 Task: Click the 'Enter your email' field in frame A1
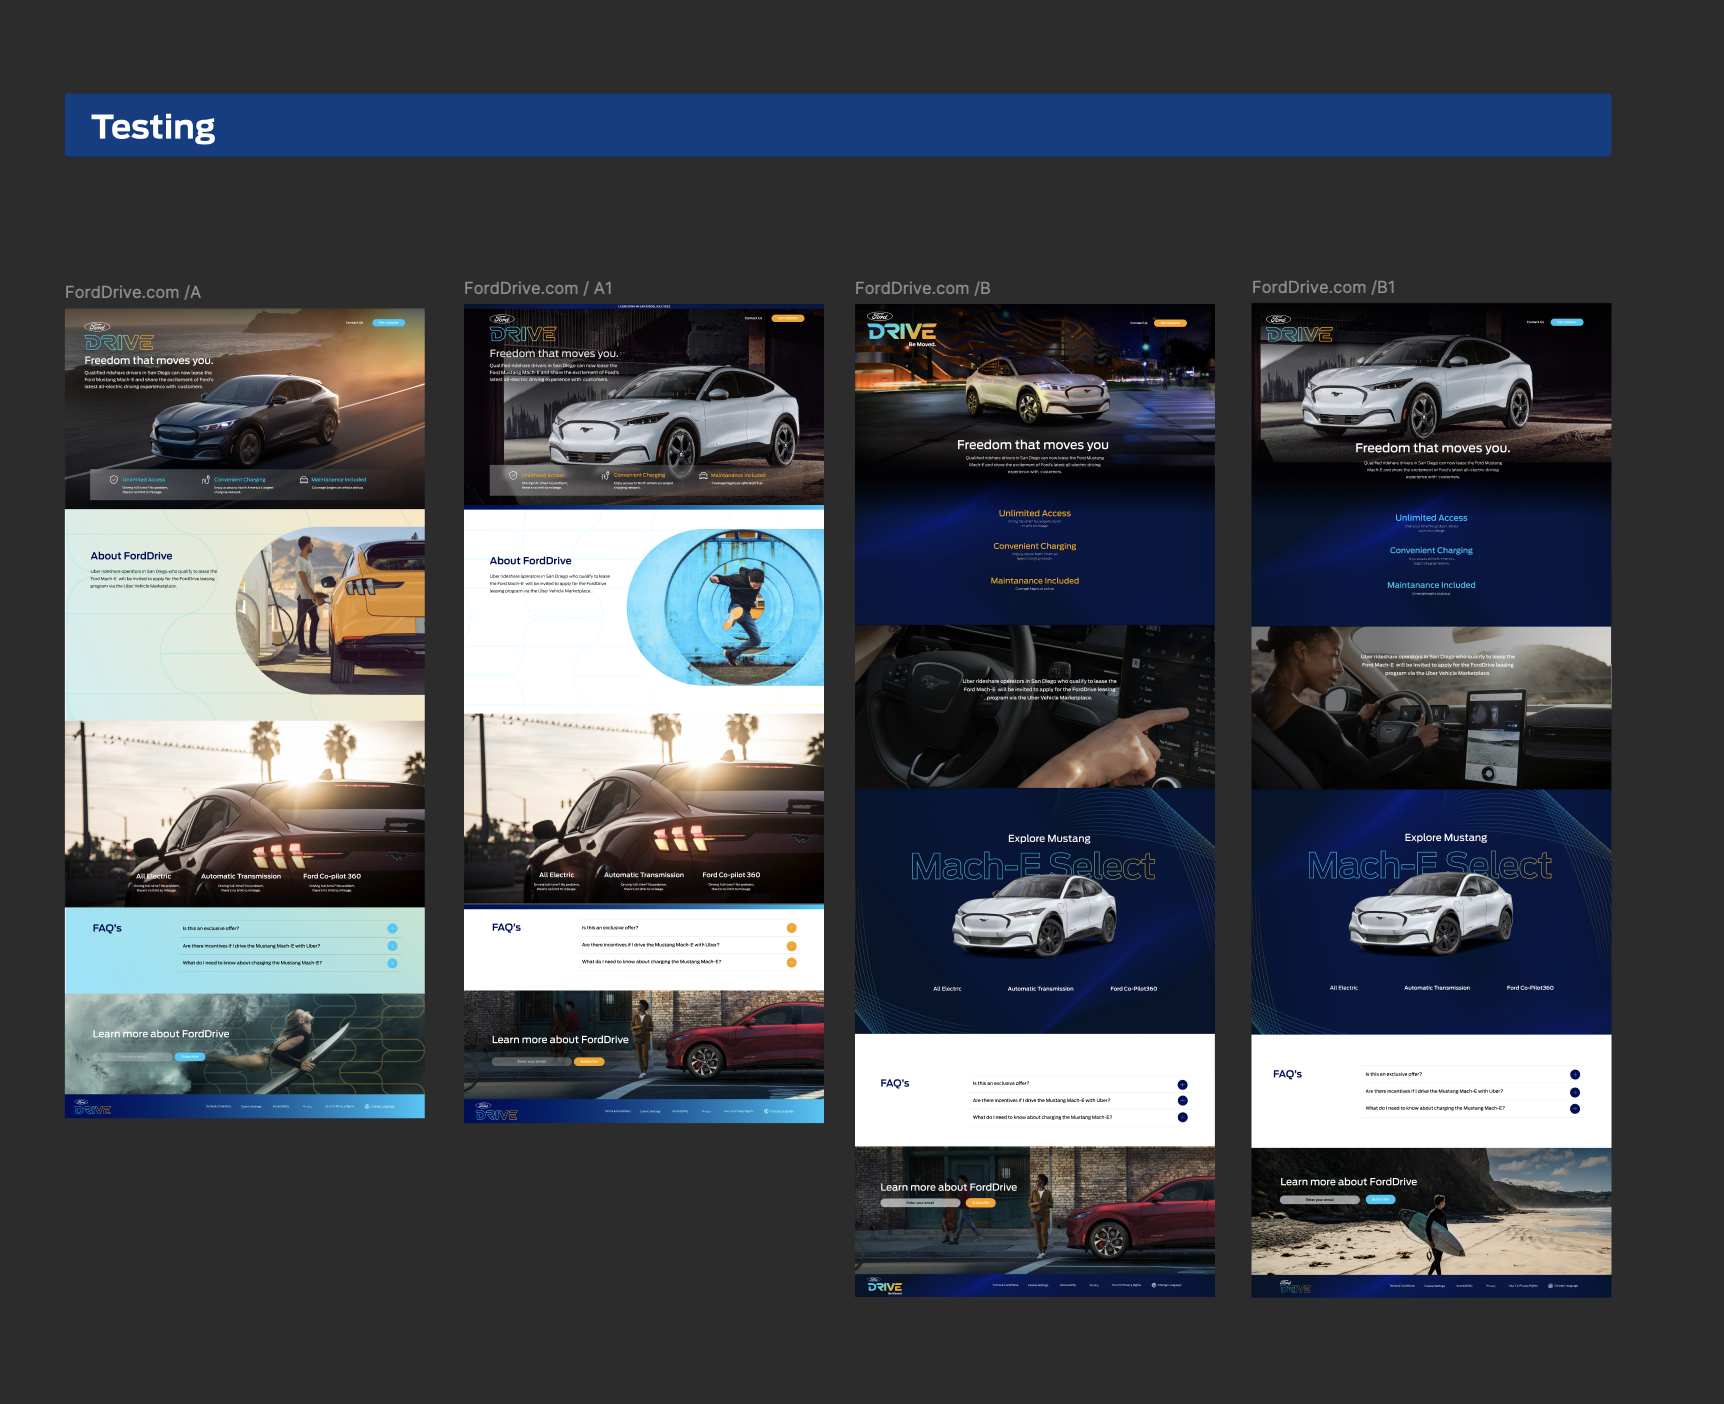[531, 1061]
